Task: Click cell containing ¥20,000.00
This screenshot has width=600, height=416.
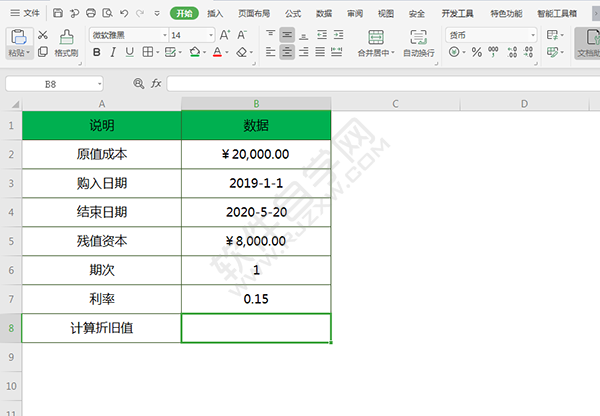Action: click(x=256, y=154)
